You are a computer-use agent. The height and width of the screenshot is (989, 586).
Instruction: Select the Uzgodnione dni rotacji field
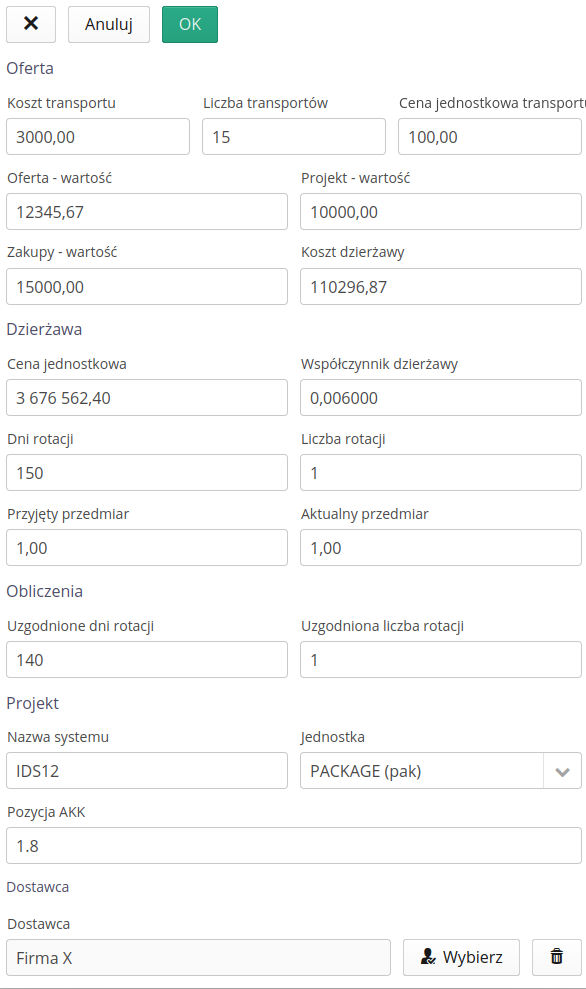point(147,660)
